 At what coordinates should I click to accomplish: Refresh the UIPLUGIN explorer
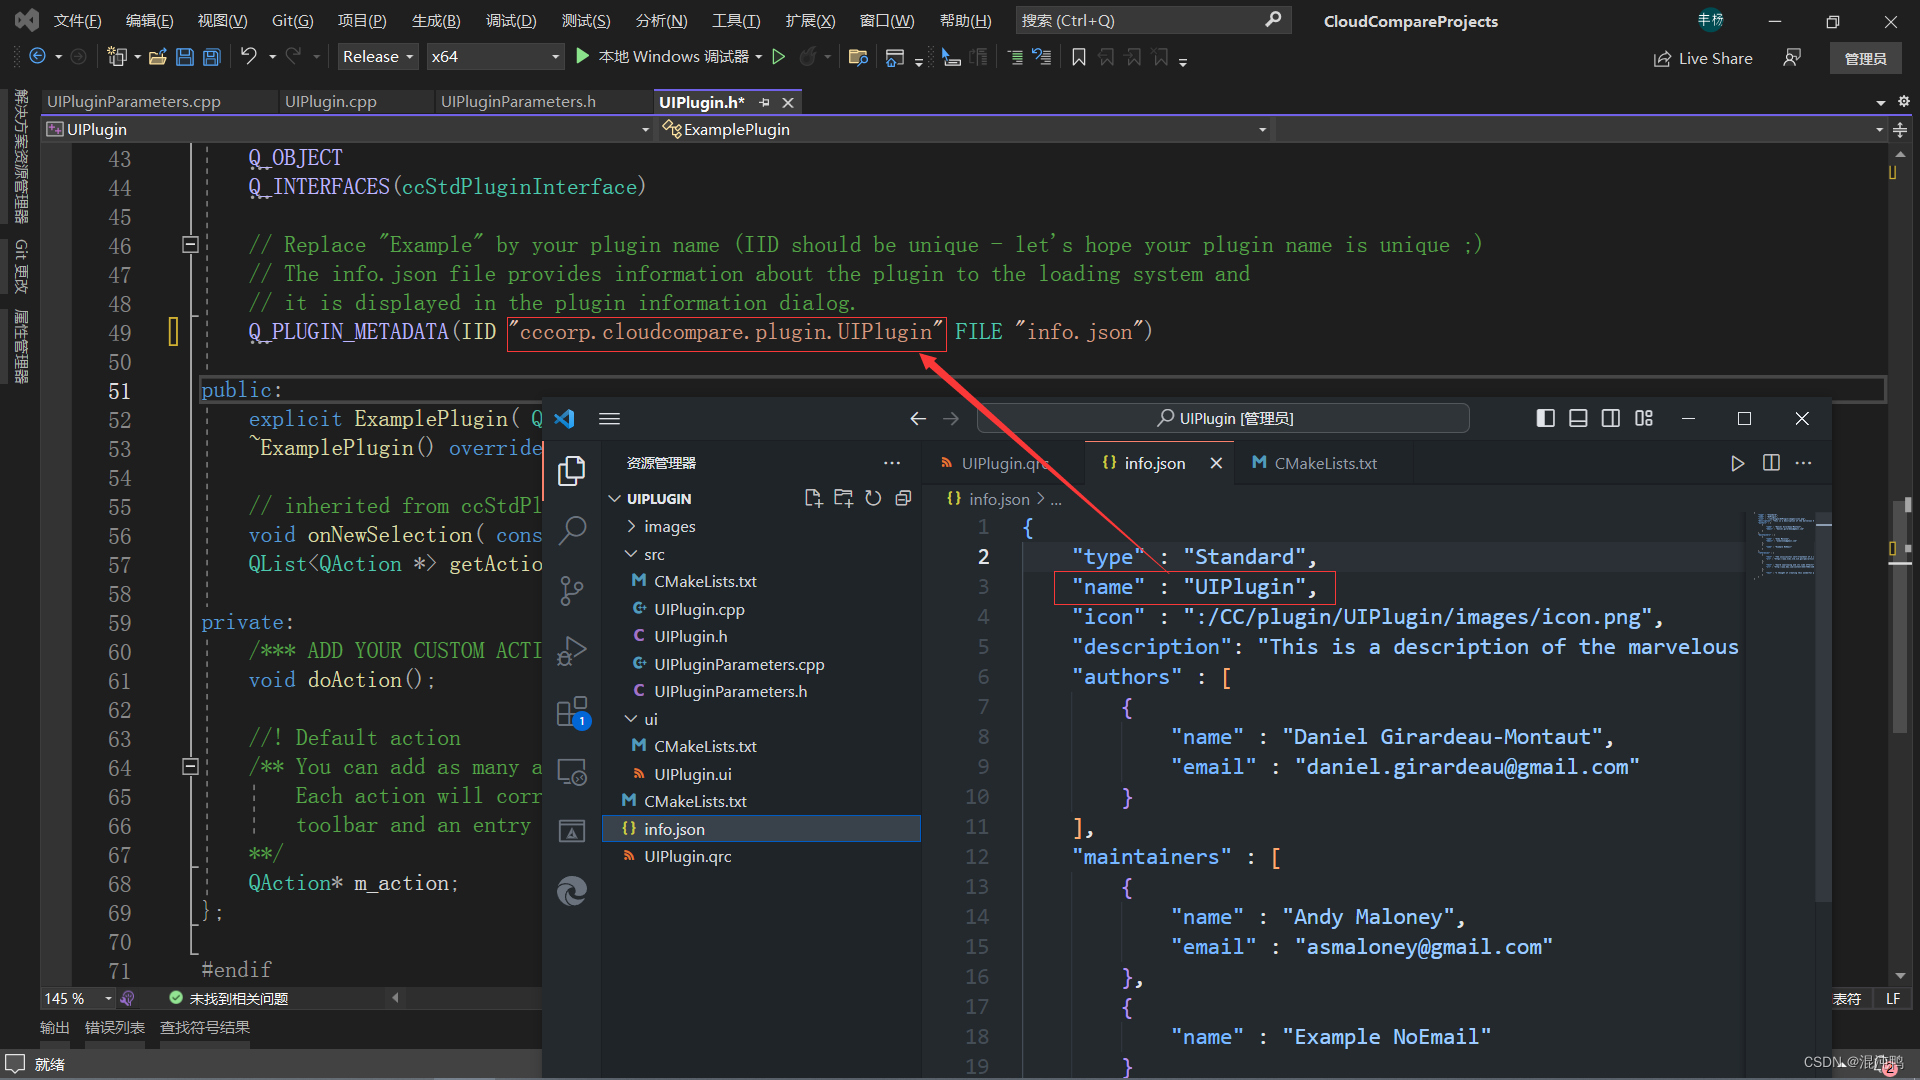point(873,498)
